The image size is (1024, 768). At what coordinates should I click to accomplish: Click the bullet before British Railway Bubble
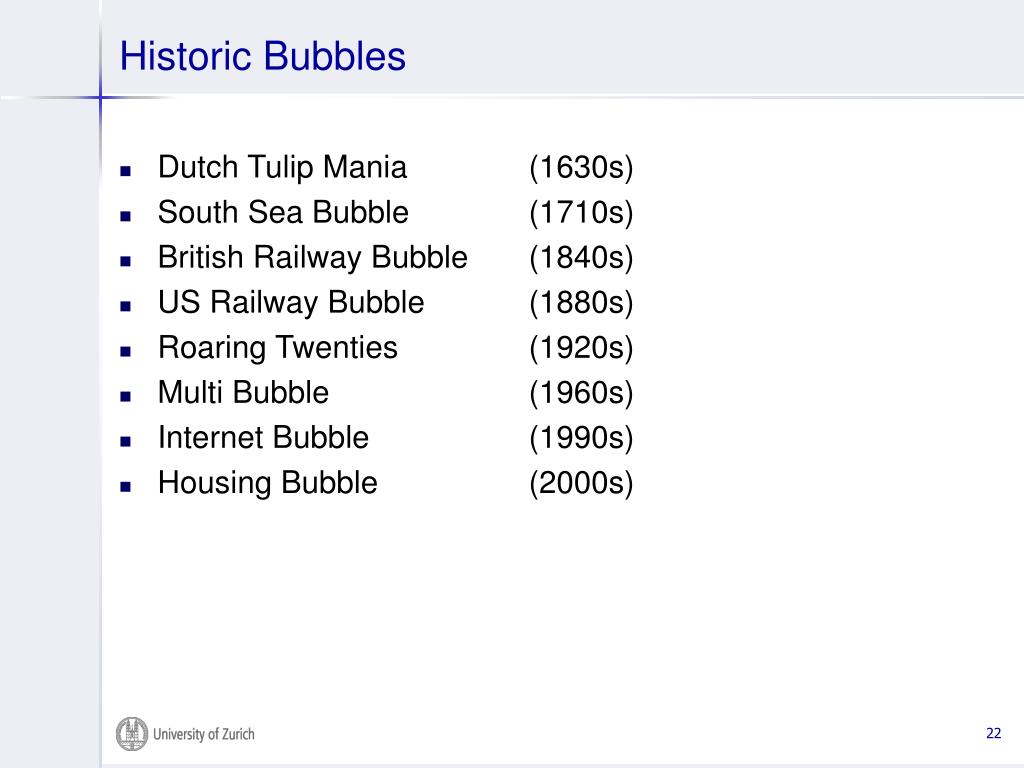coord(125,261)
